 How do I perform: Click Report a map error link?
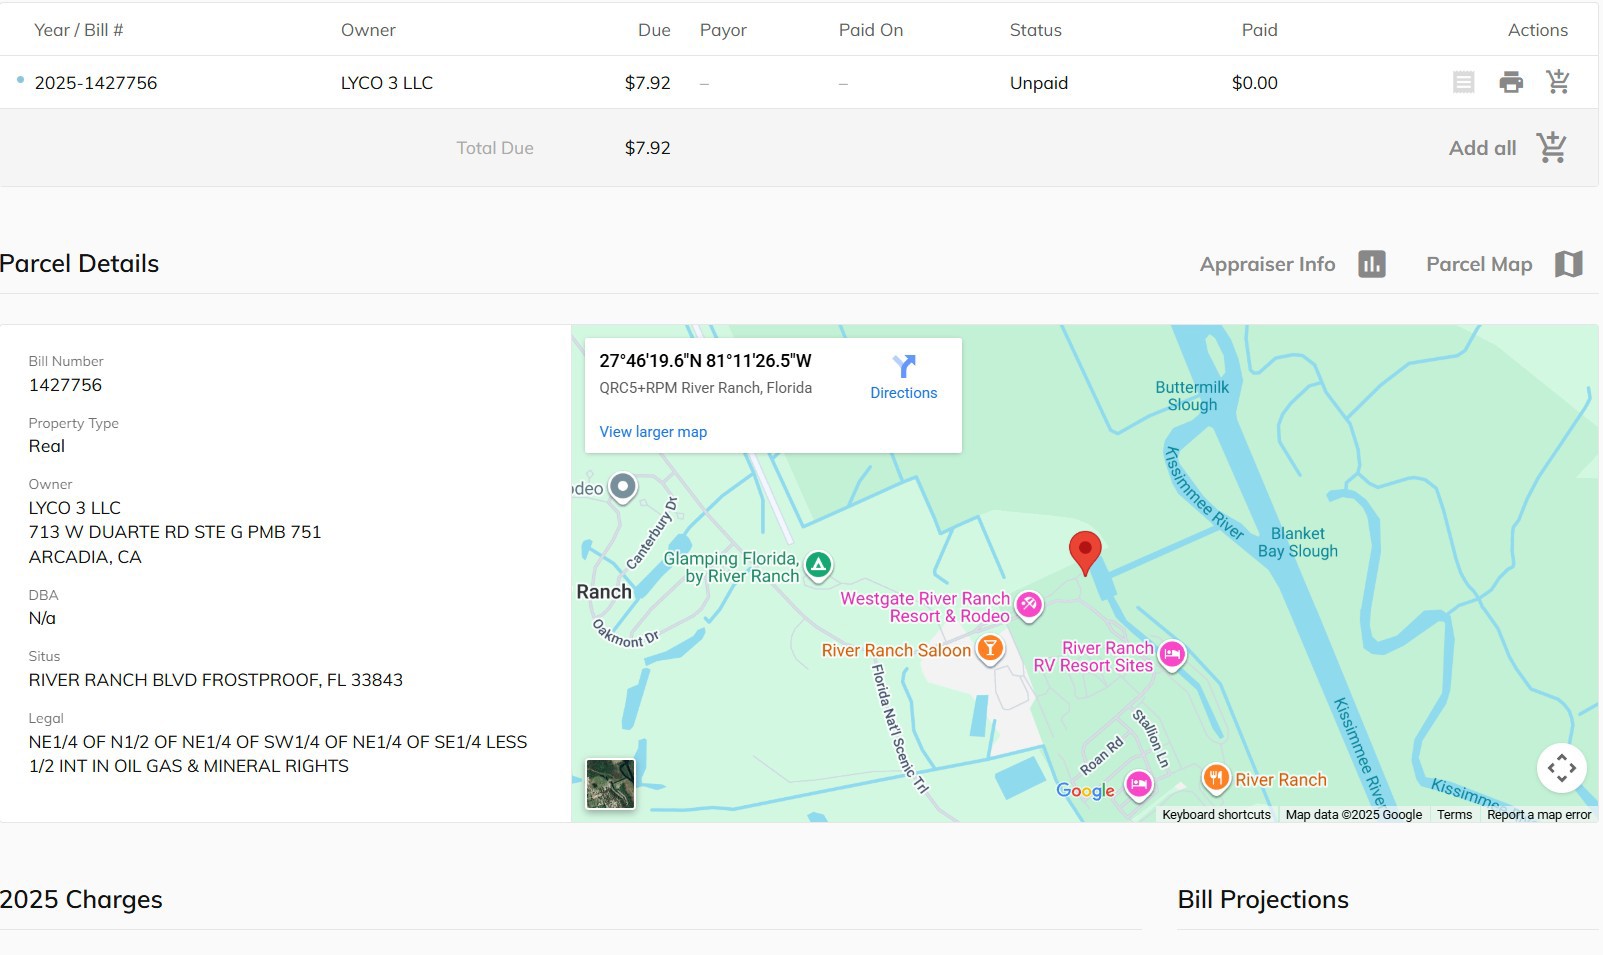(1538, 815)
